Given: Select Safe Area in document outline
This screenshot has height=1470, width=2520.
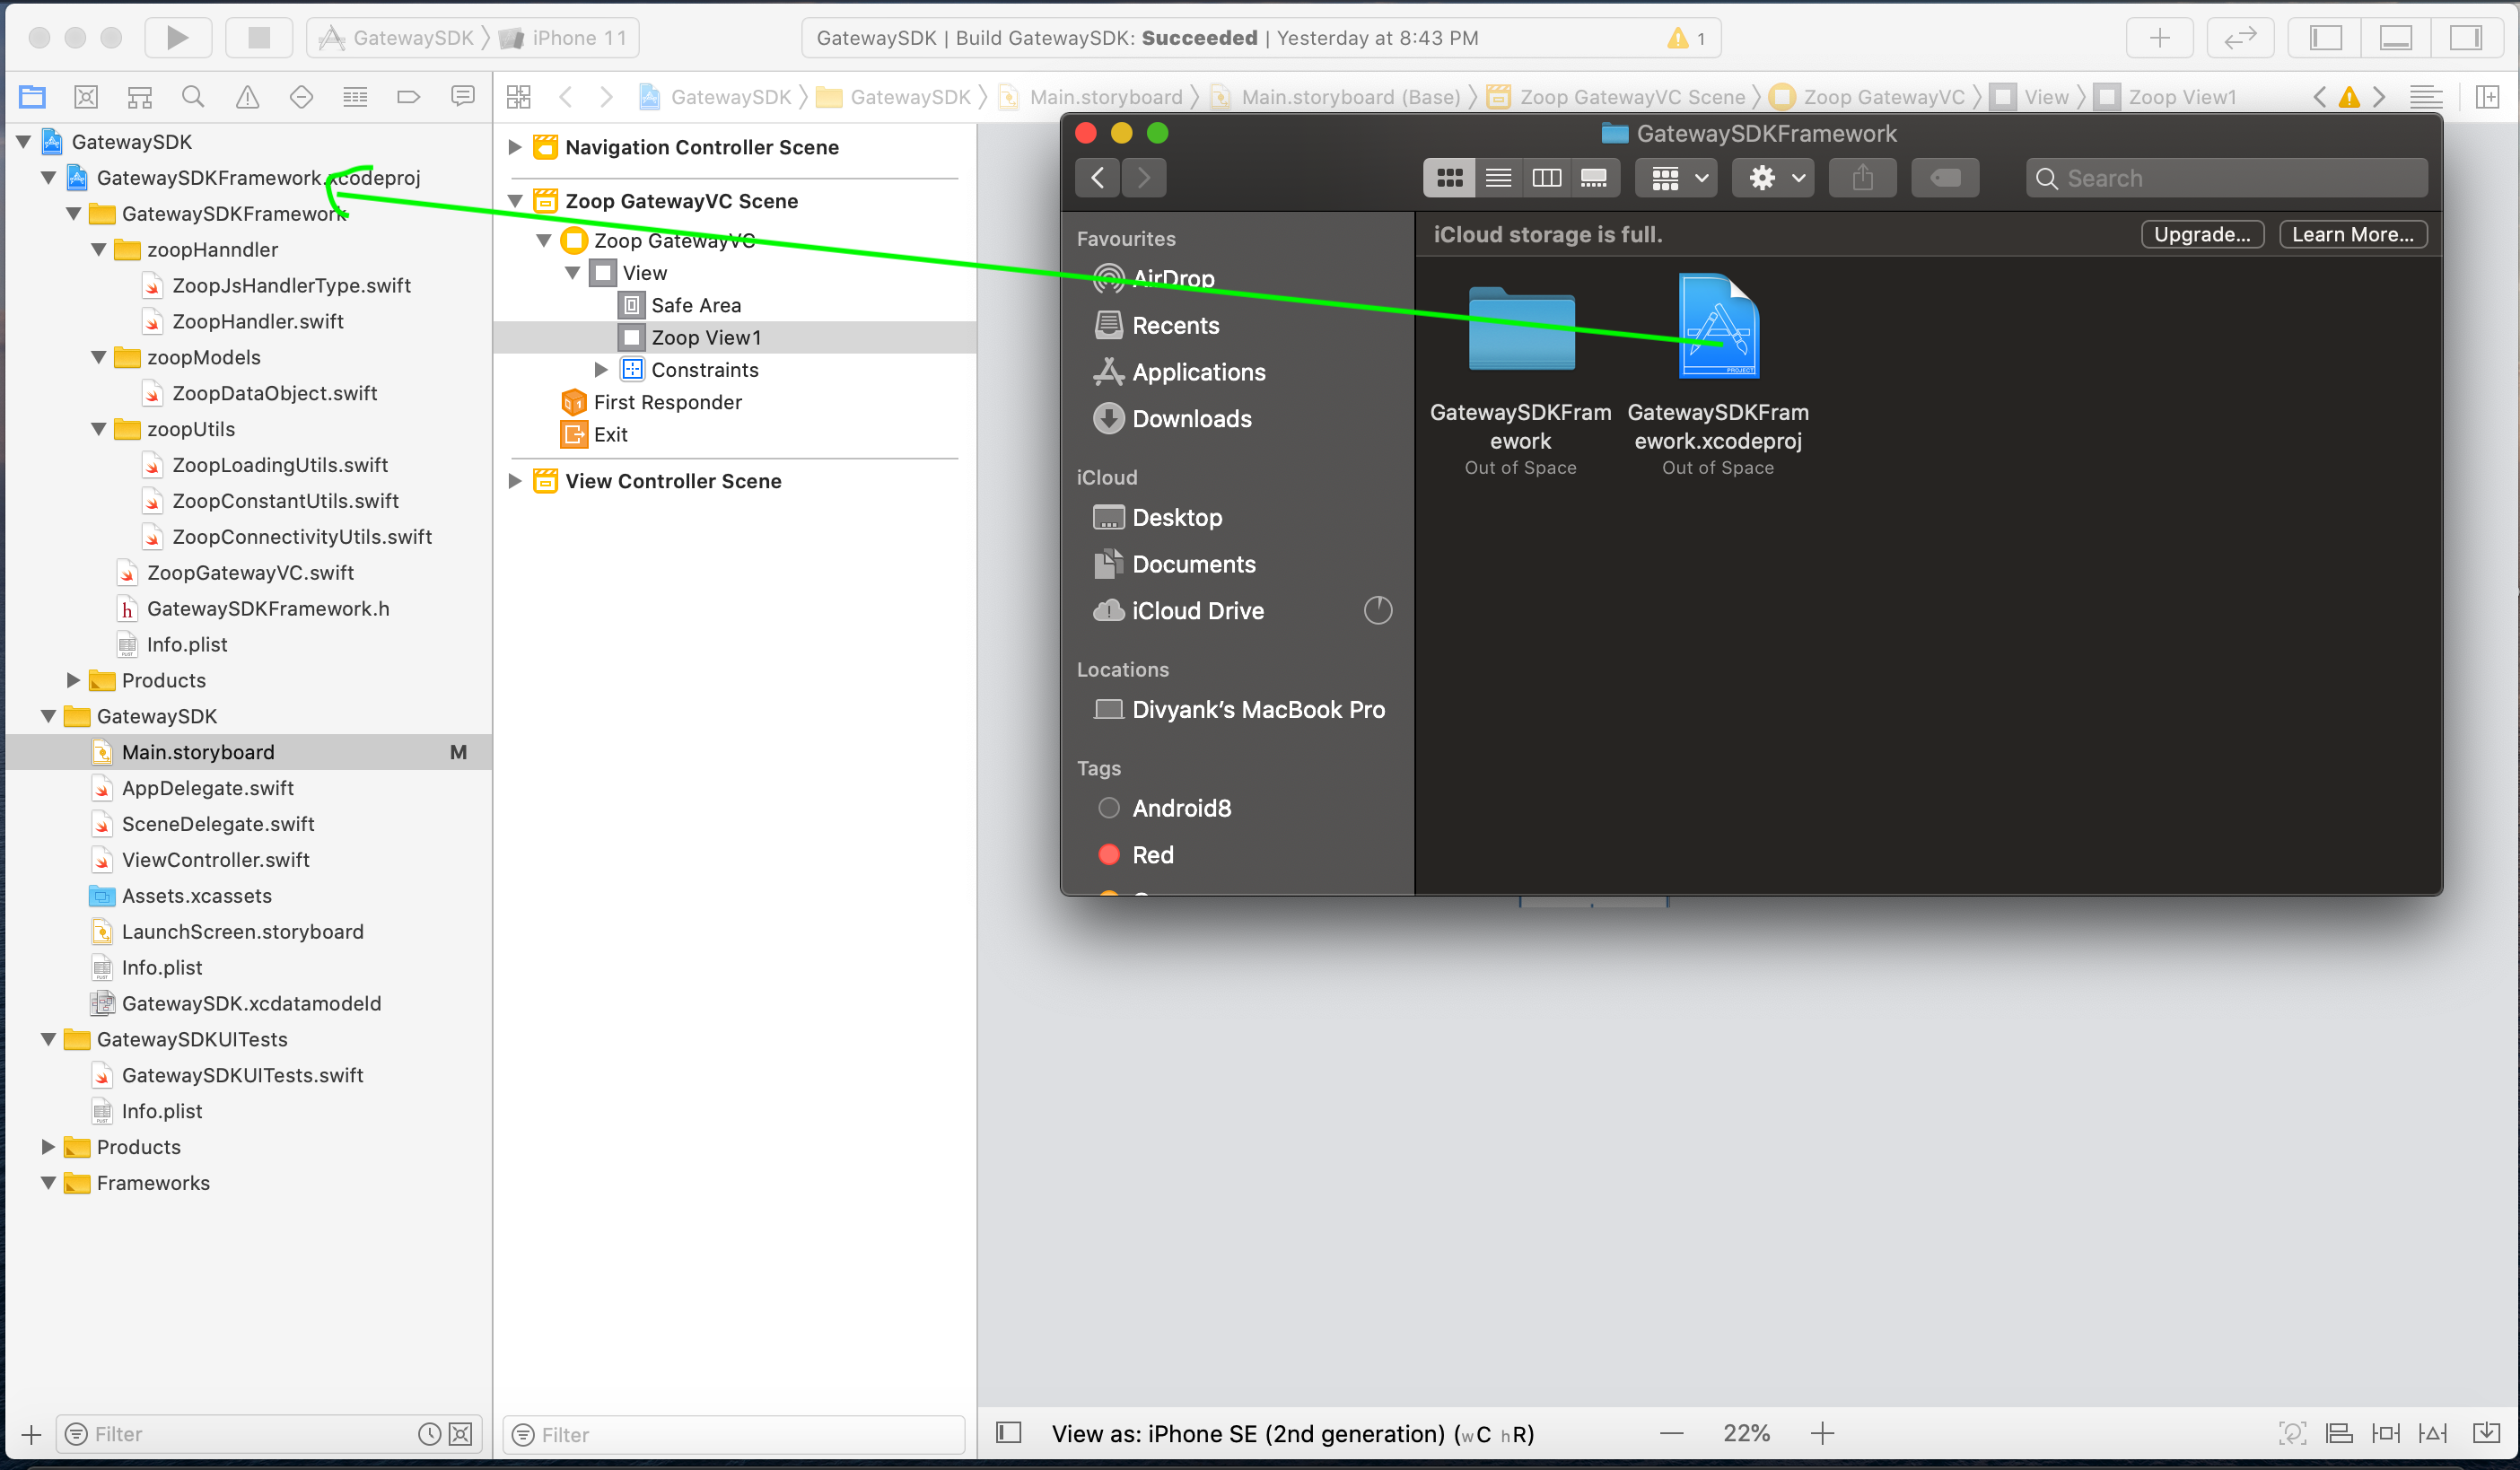Looking at the screenshot, I should click(x=696, y=305).
